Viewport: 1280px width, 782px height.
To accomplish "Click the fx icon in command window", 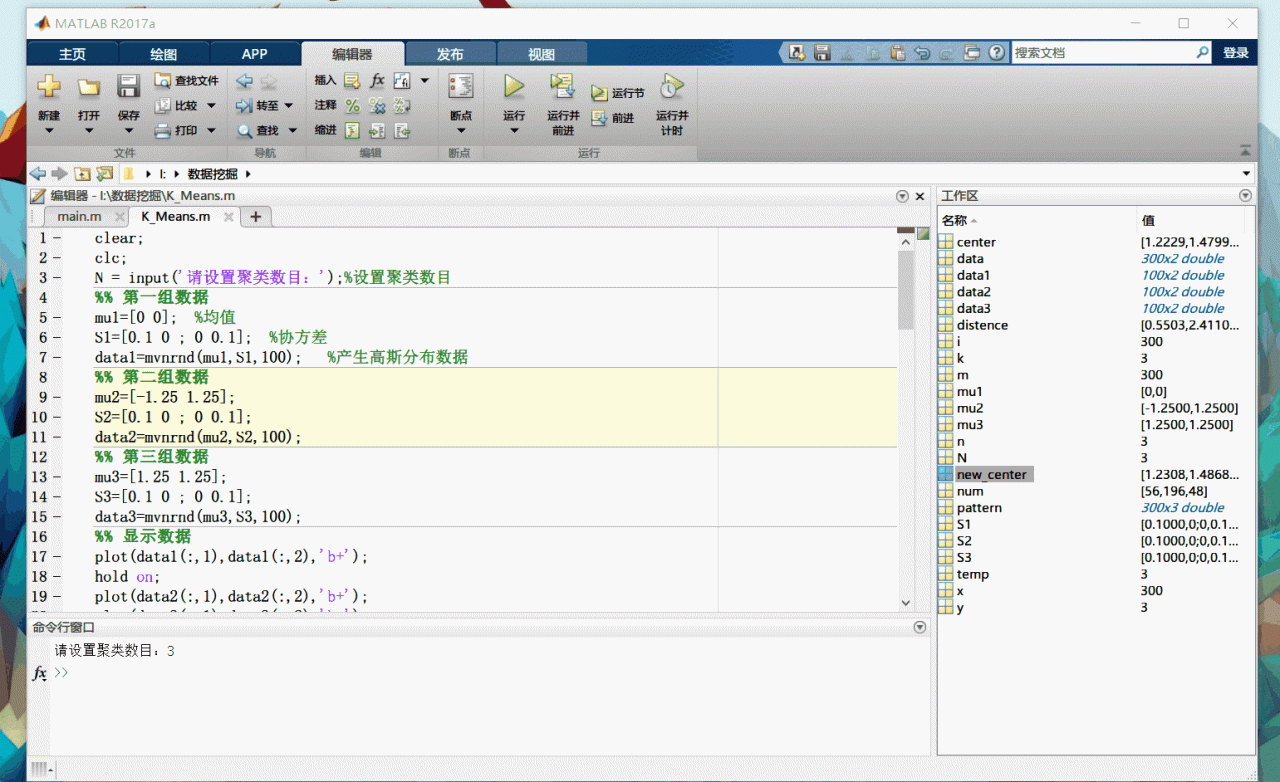I will tap(39, 673).
